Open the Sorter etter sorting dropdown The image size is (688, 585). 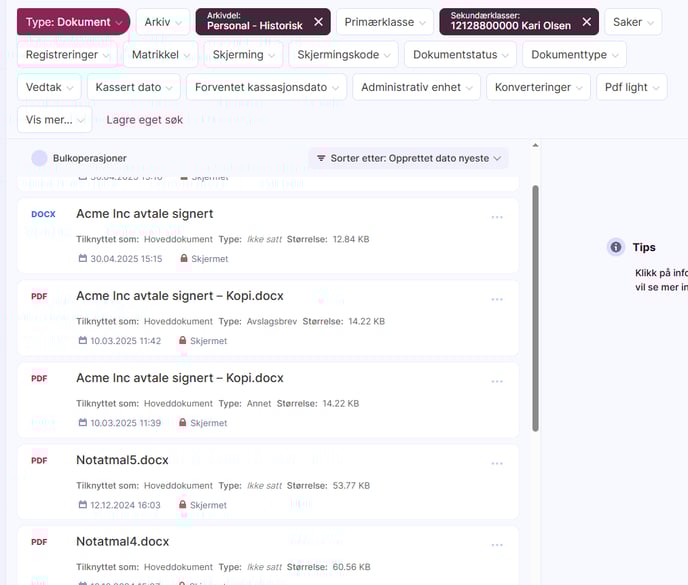tap(408, 158)
